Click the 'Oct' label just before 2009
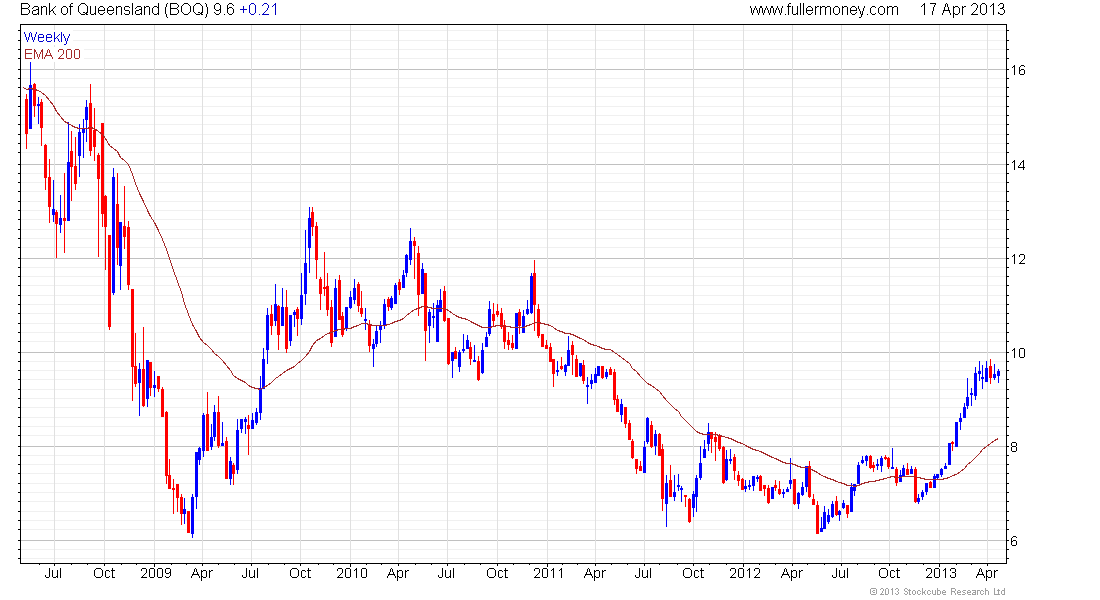 point(104,573)
